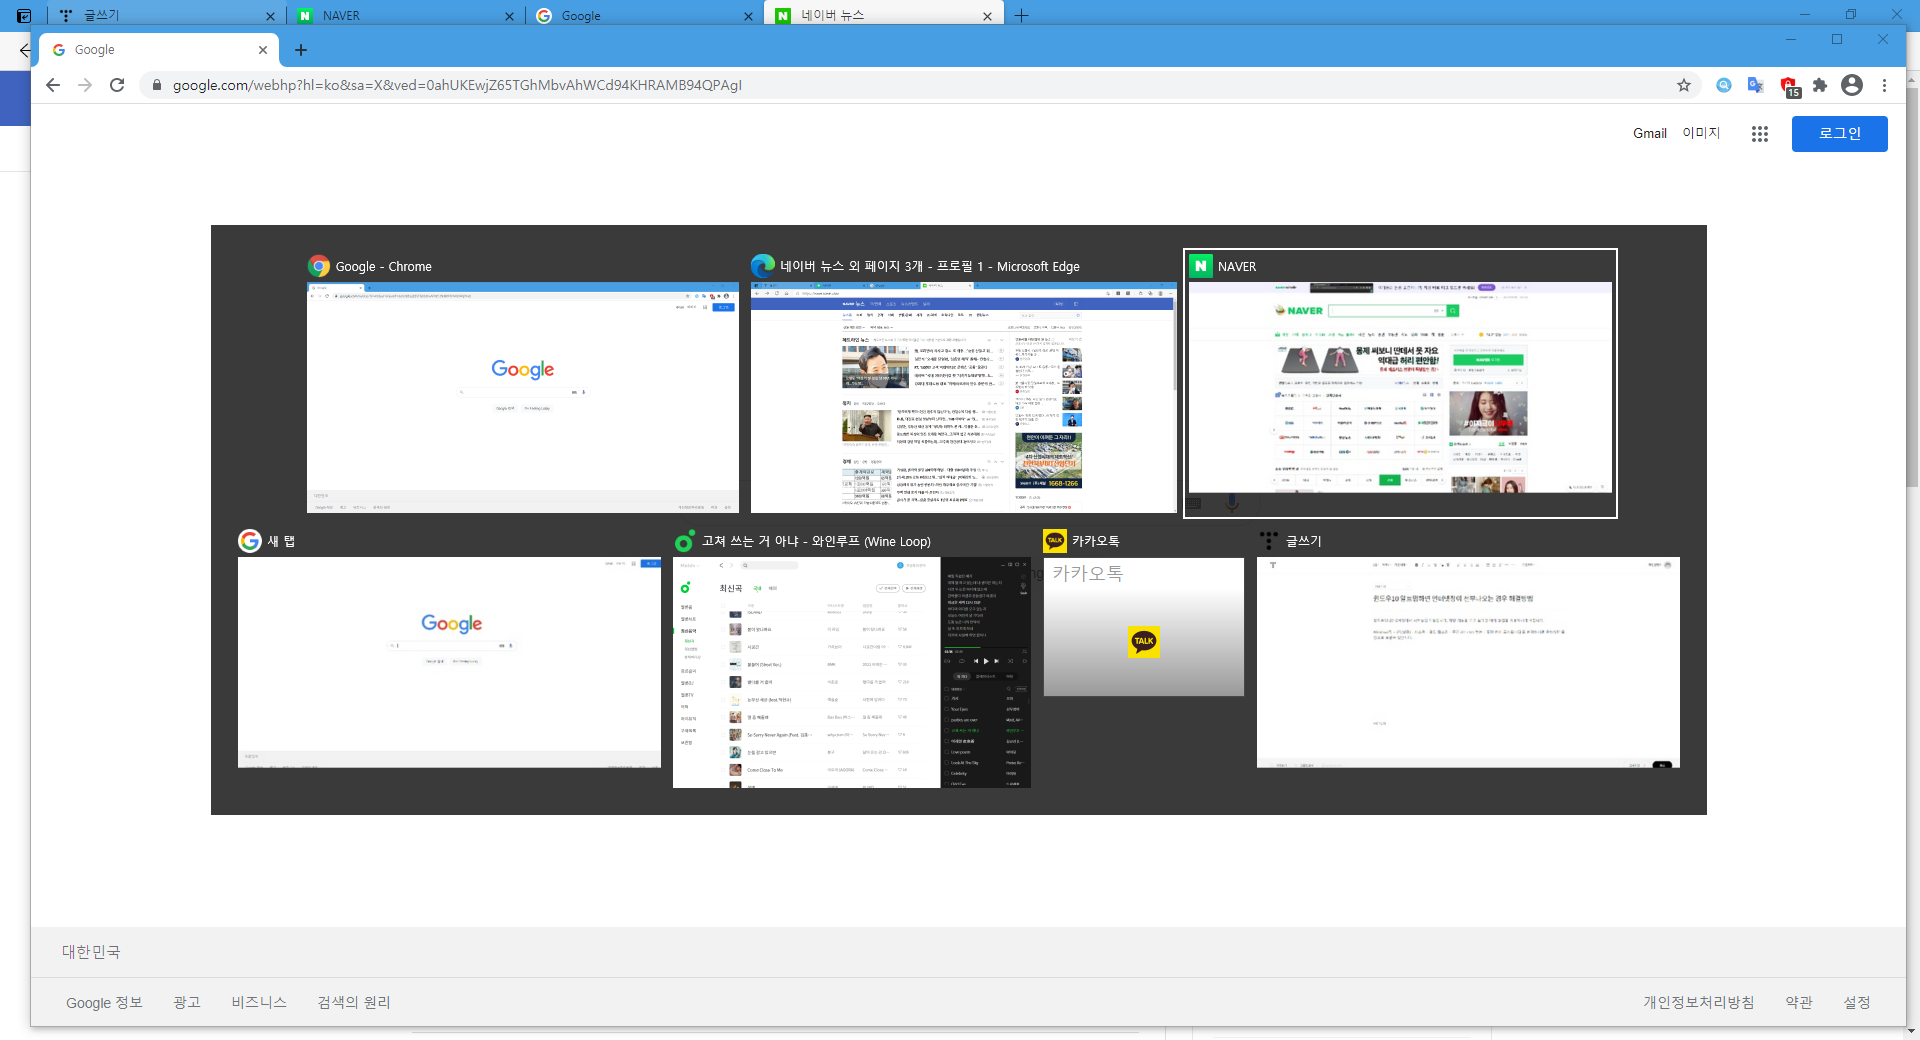
Task: Open the red extension with badge 15
Action: pos(1789,86)
